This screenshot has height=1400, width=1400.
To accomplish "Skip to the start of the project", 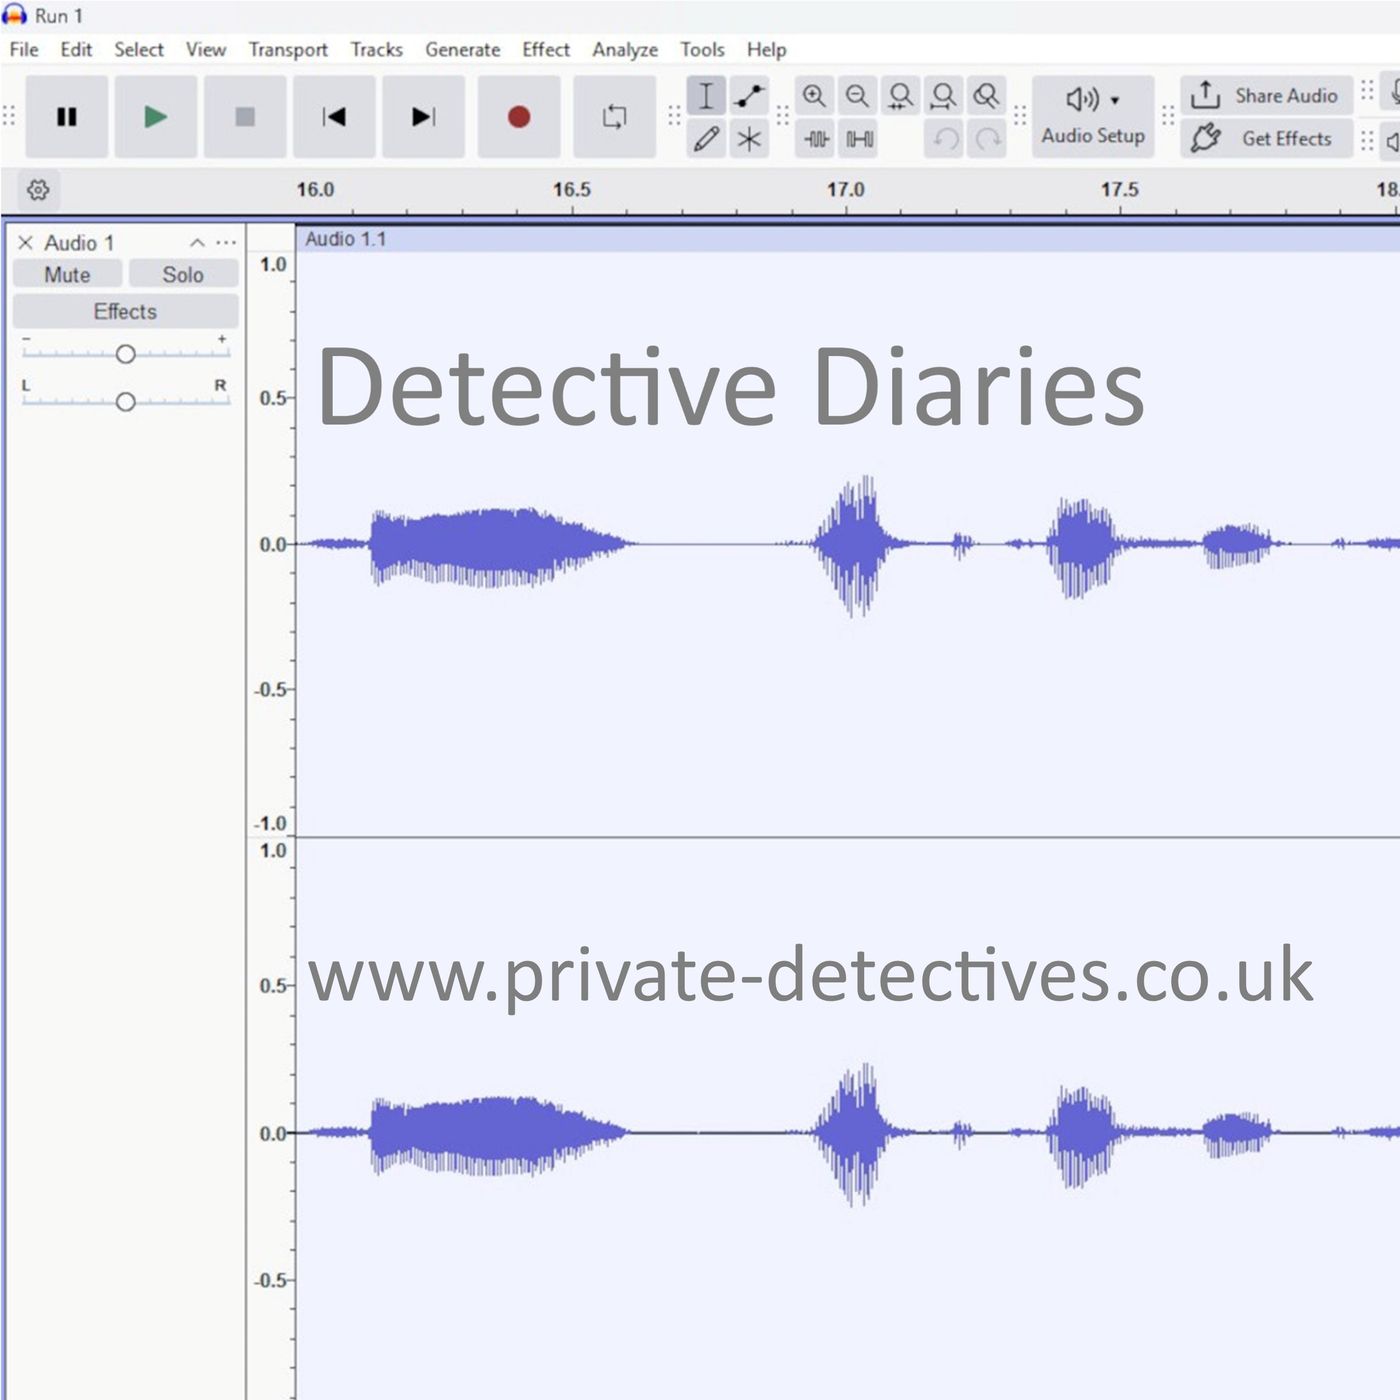I will [334, 117].
